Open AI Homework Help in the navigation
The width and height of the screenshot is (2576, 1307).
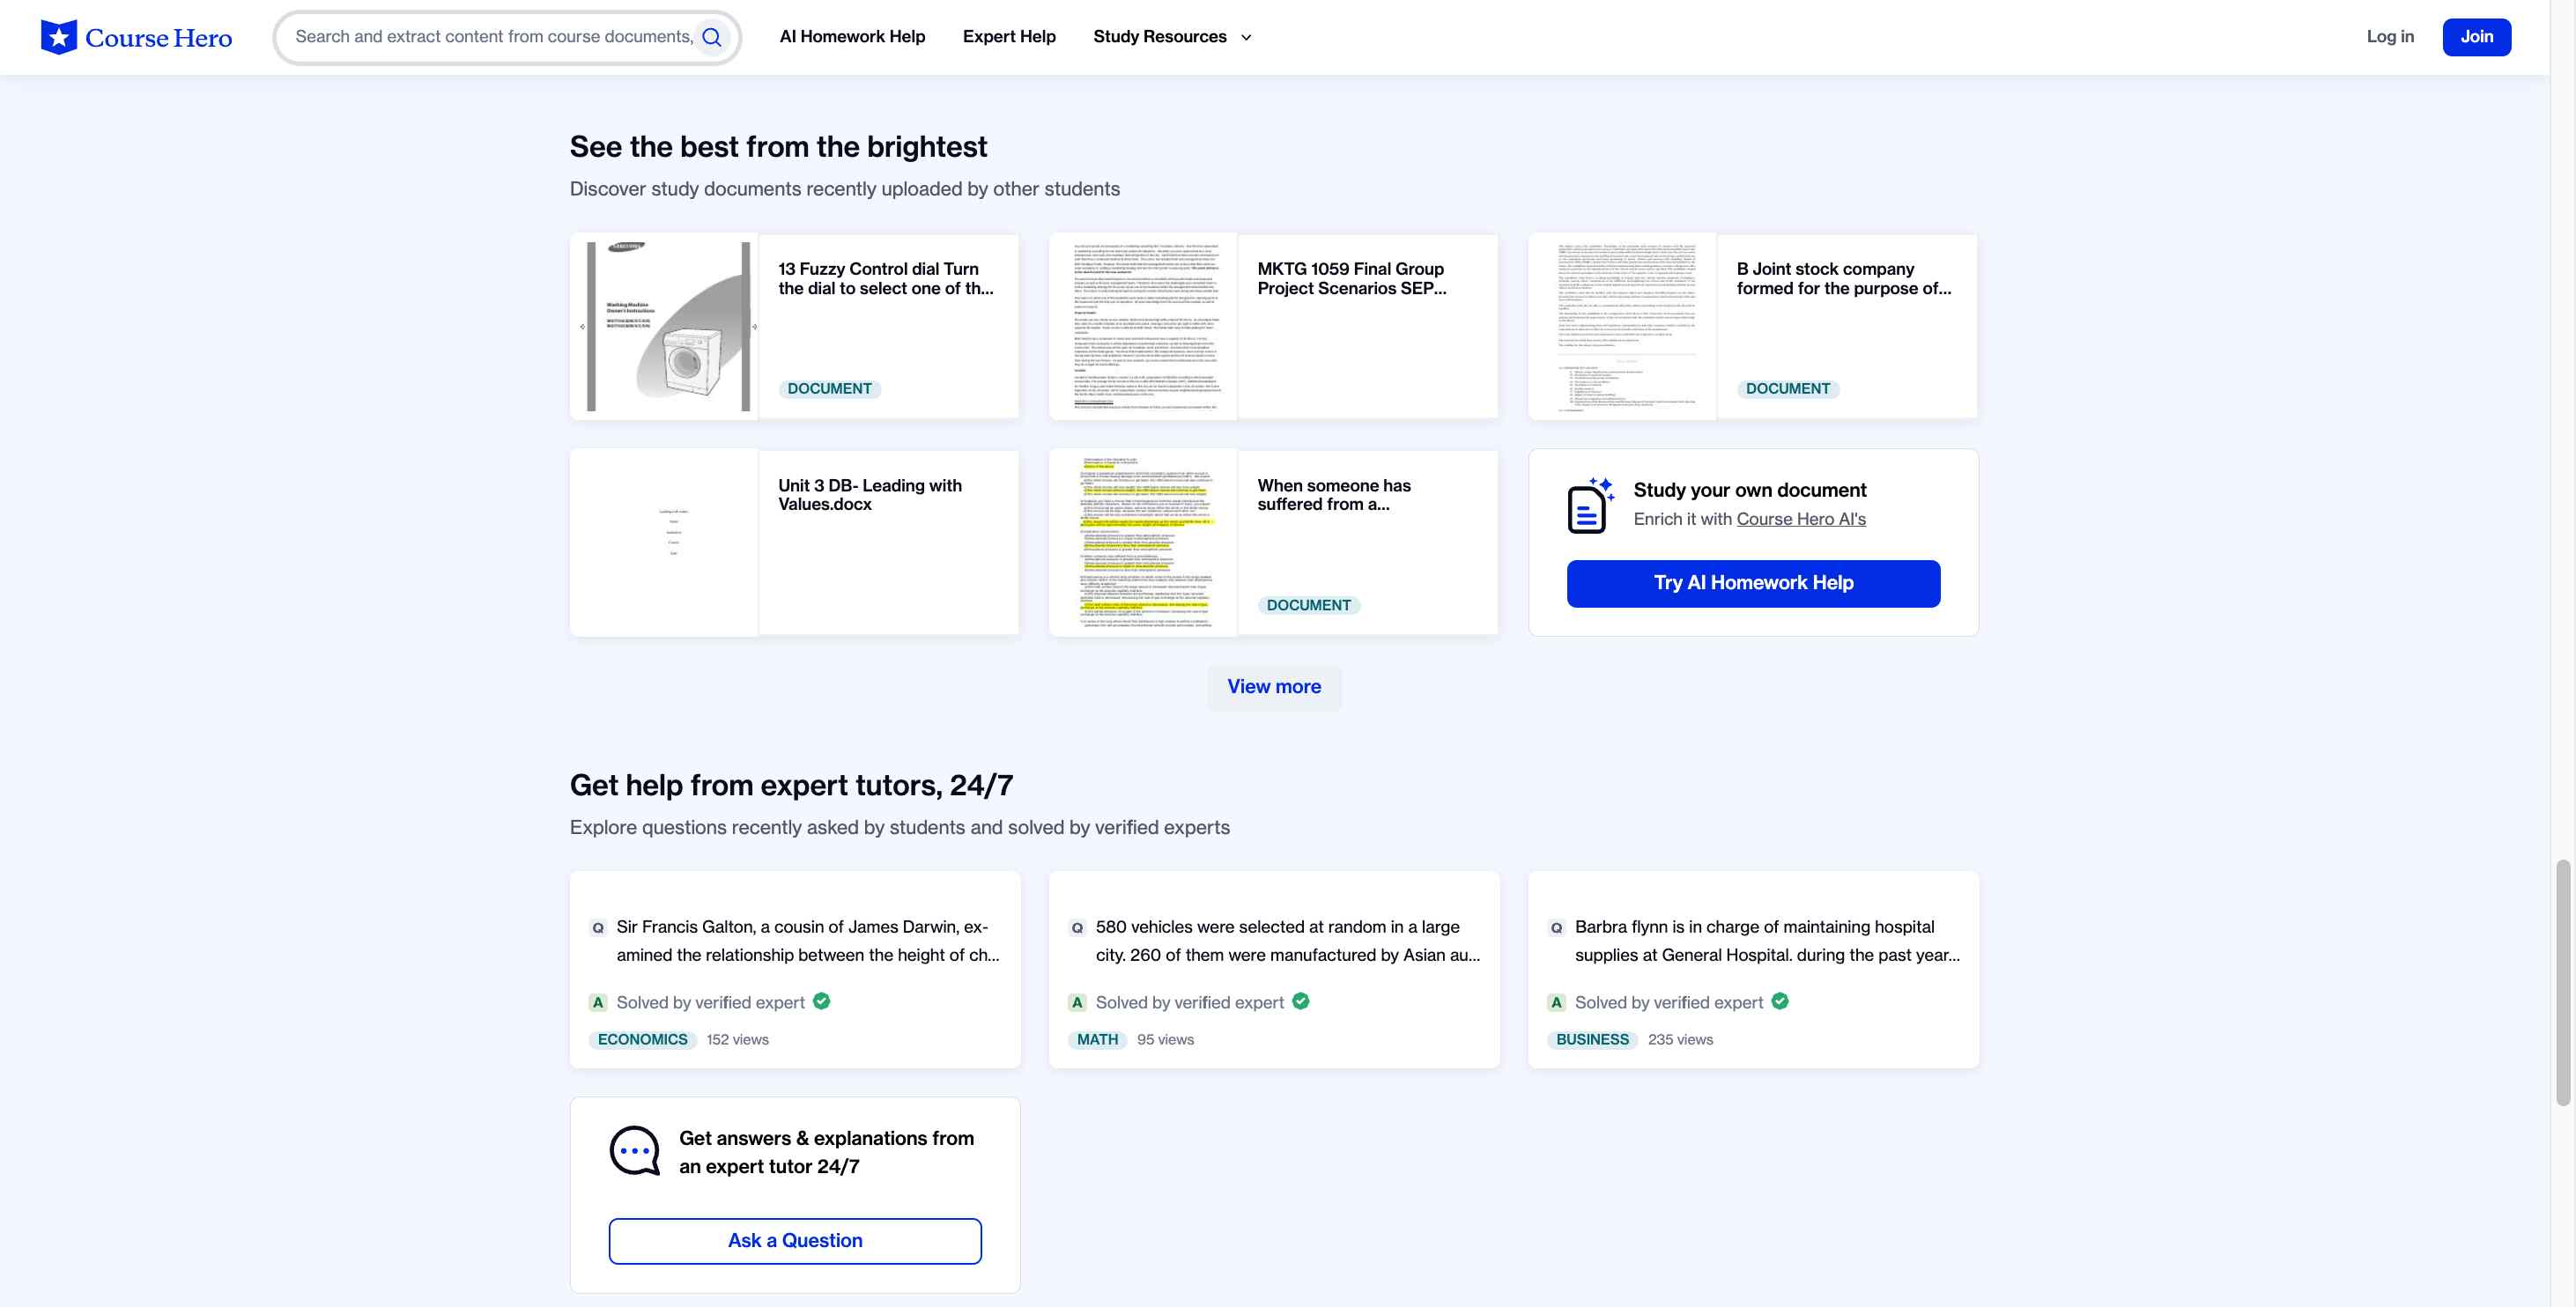(852, 37)
